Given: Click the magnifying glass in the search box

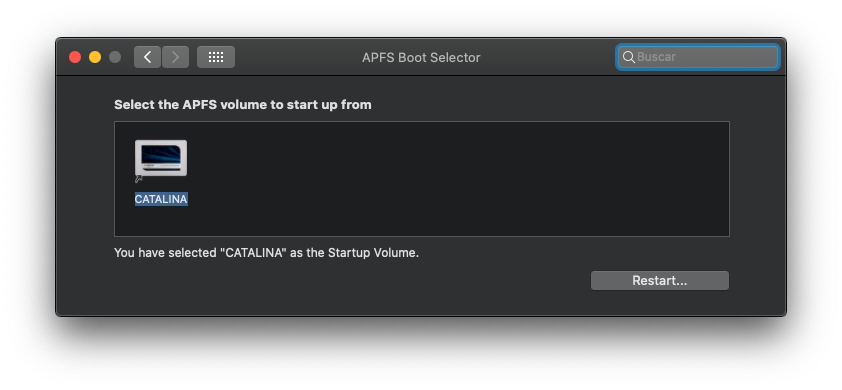Looking at the screenshot, I should (629, 57).
